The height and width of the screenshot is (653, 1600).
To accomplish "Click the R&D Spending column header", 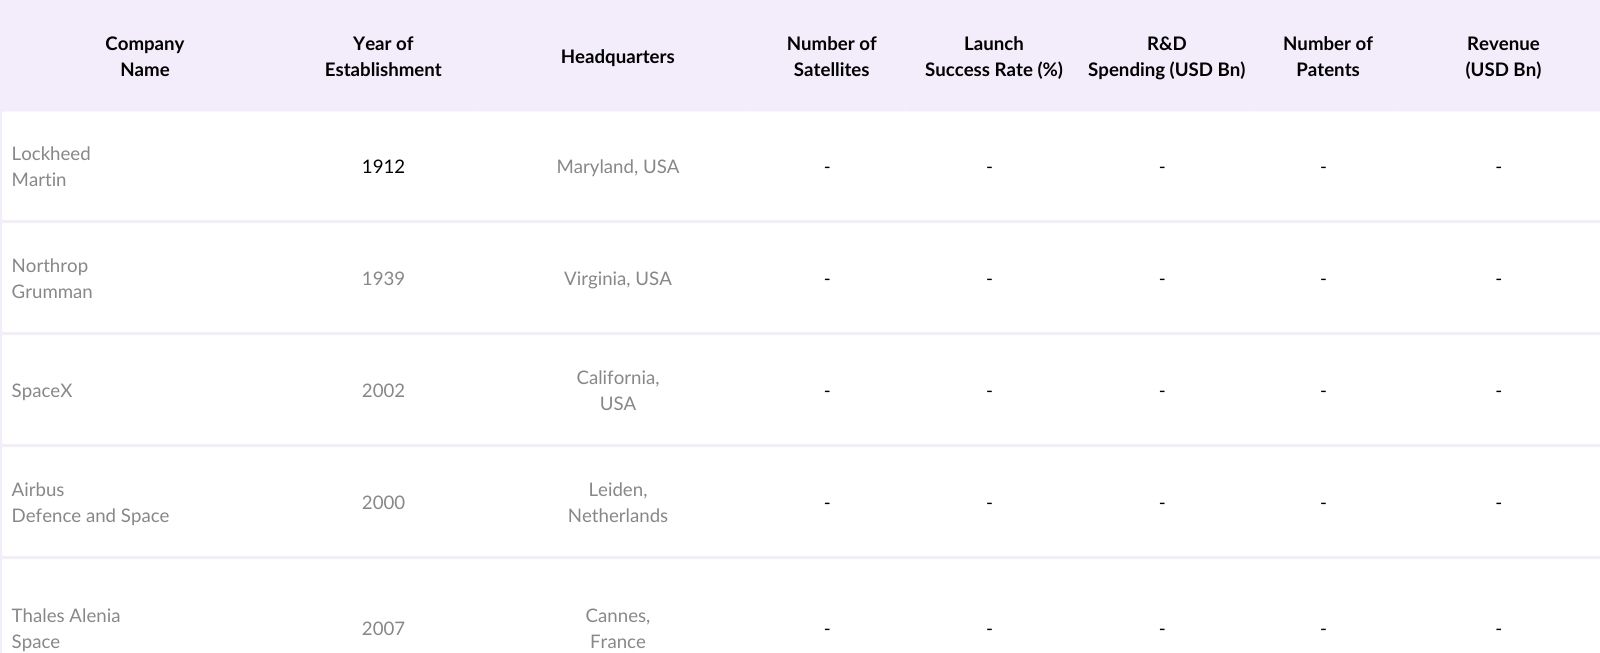I will point(1166,56).
